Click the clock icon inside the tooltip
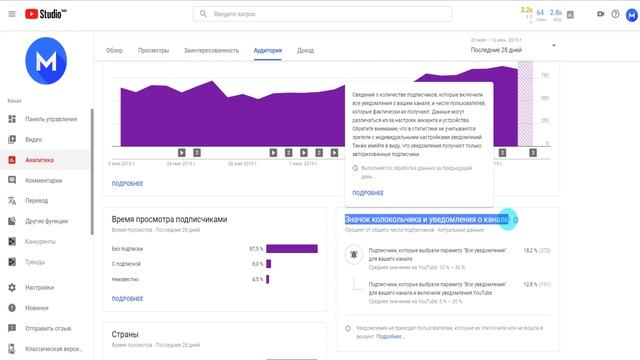640x360 pixels. 355,168
